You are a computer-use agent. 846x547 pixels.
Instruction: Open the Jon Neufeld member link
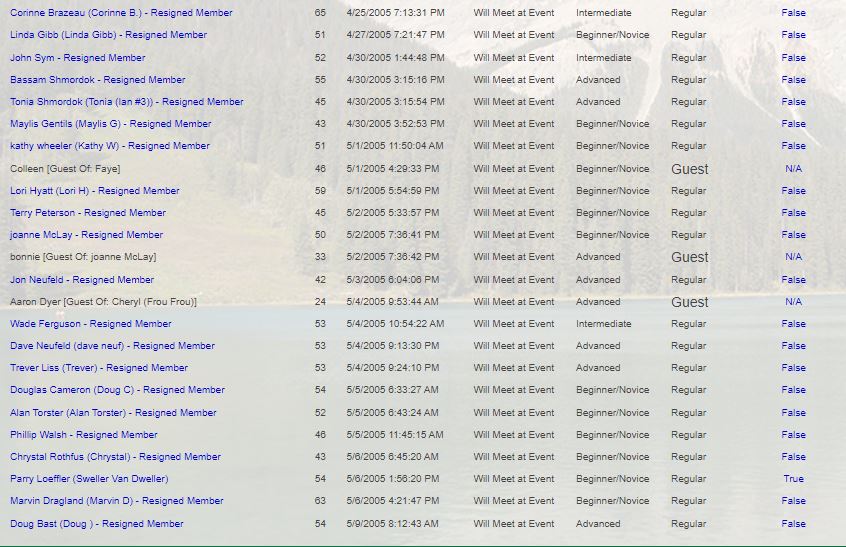(82, 280)
